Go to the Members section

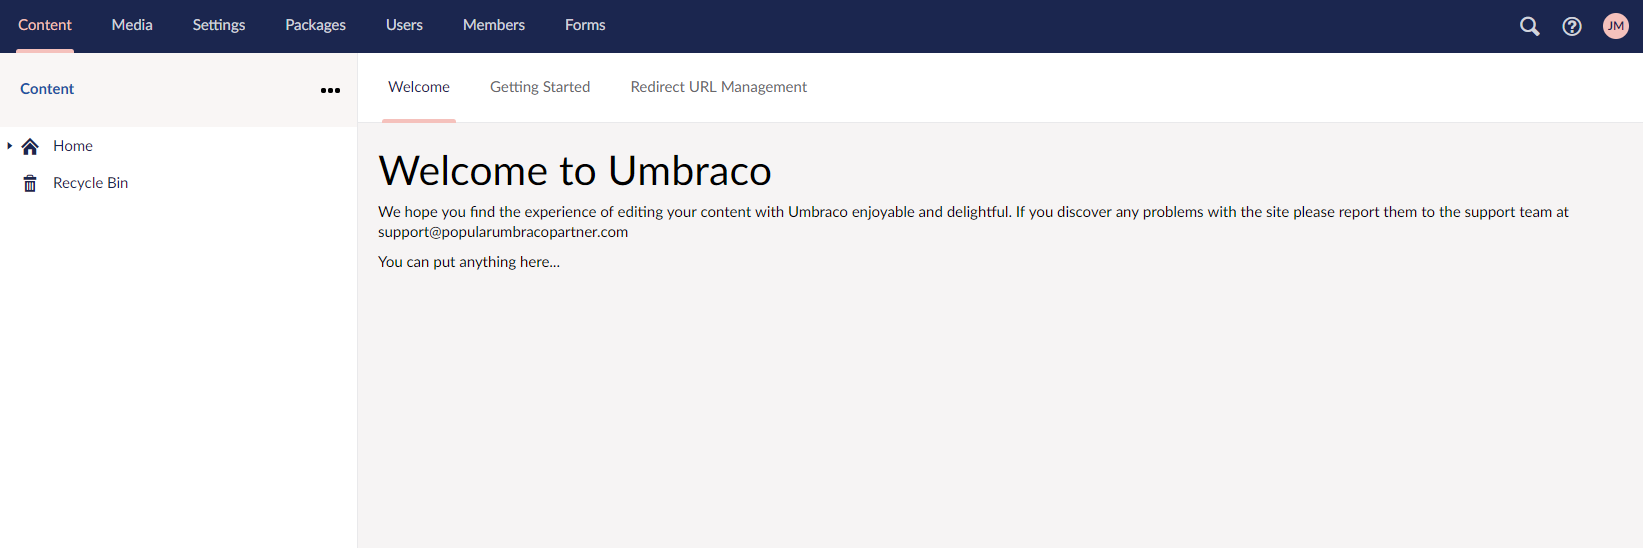coord(494,25)
